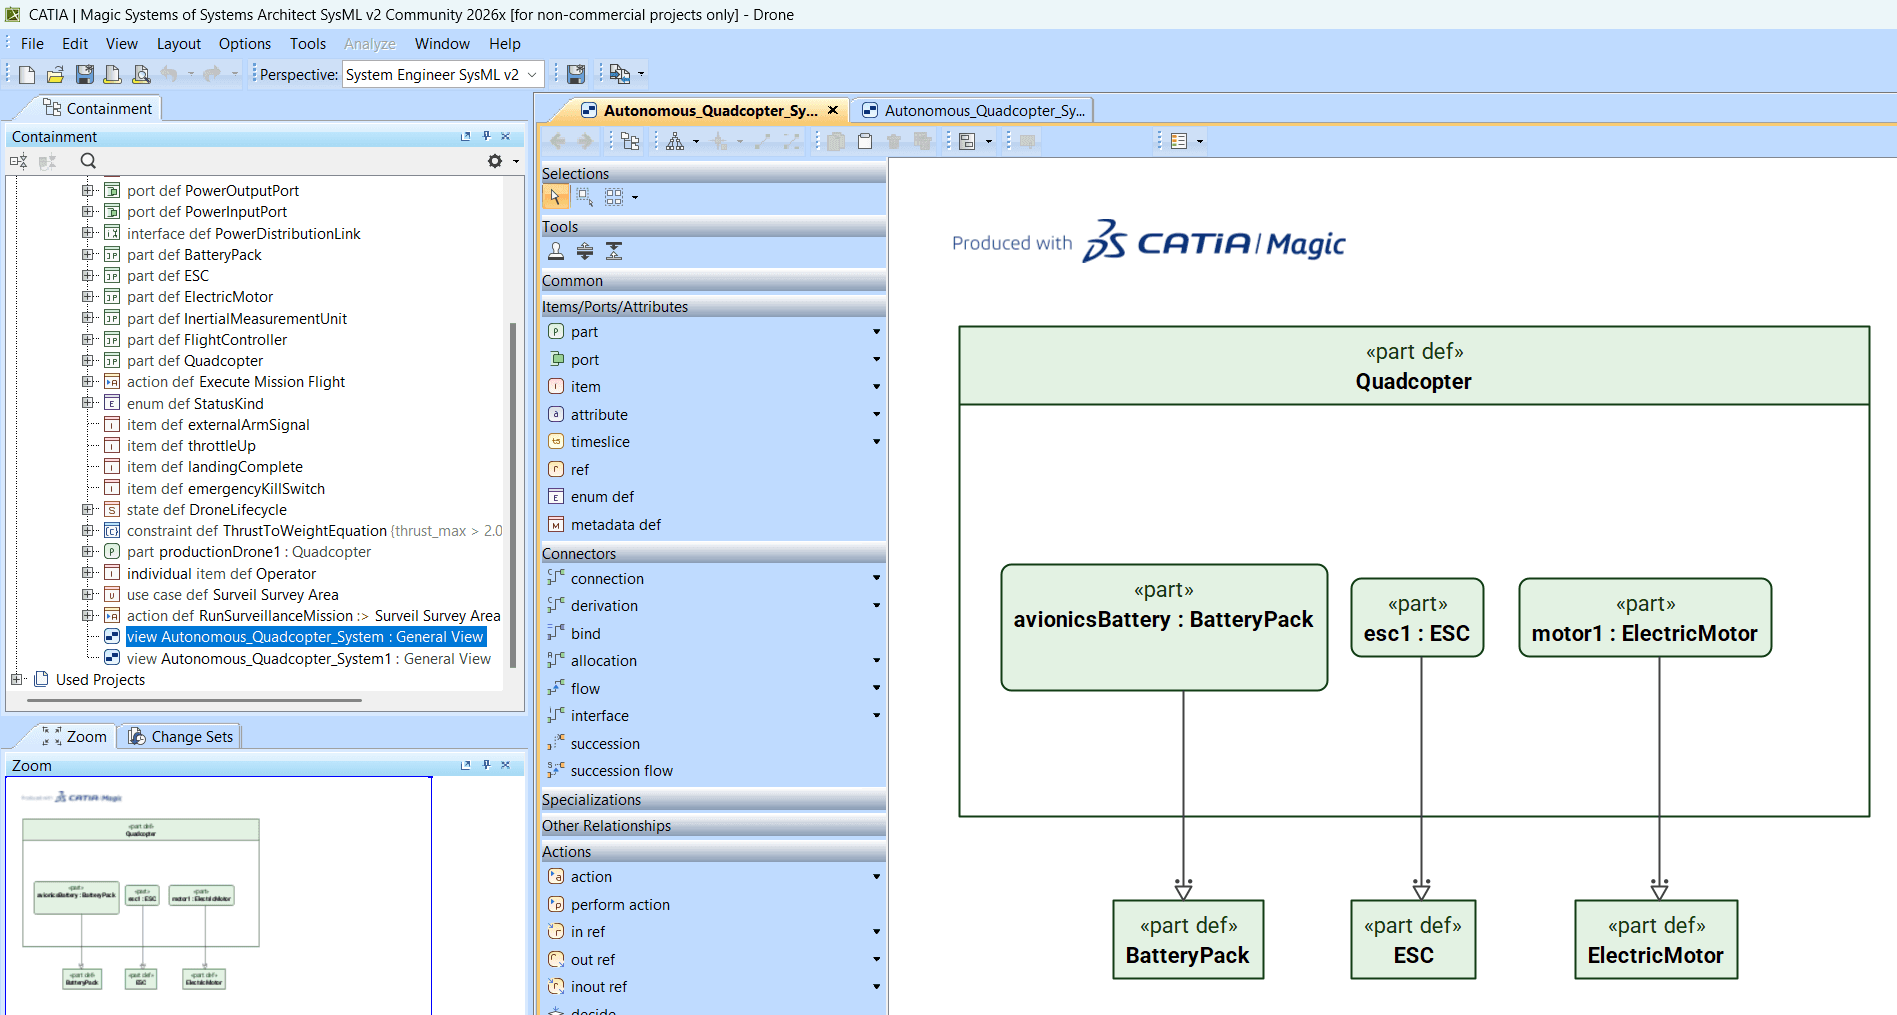Select the esc1 : ESC part
The width and height of the screenshot is (1897, 1015).
point(1417,618)
